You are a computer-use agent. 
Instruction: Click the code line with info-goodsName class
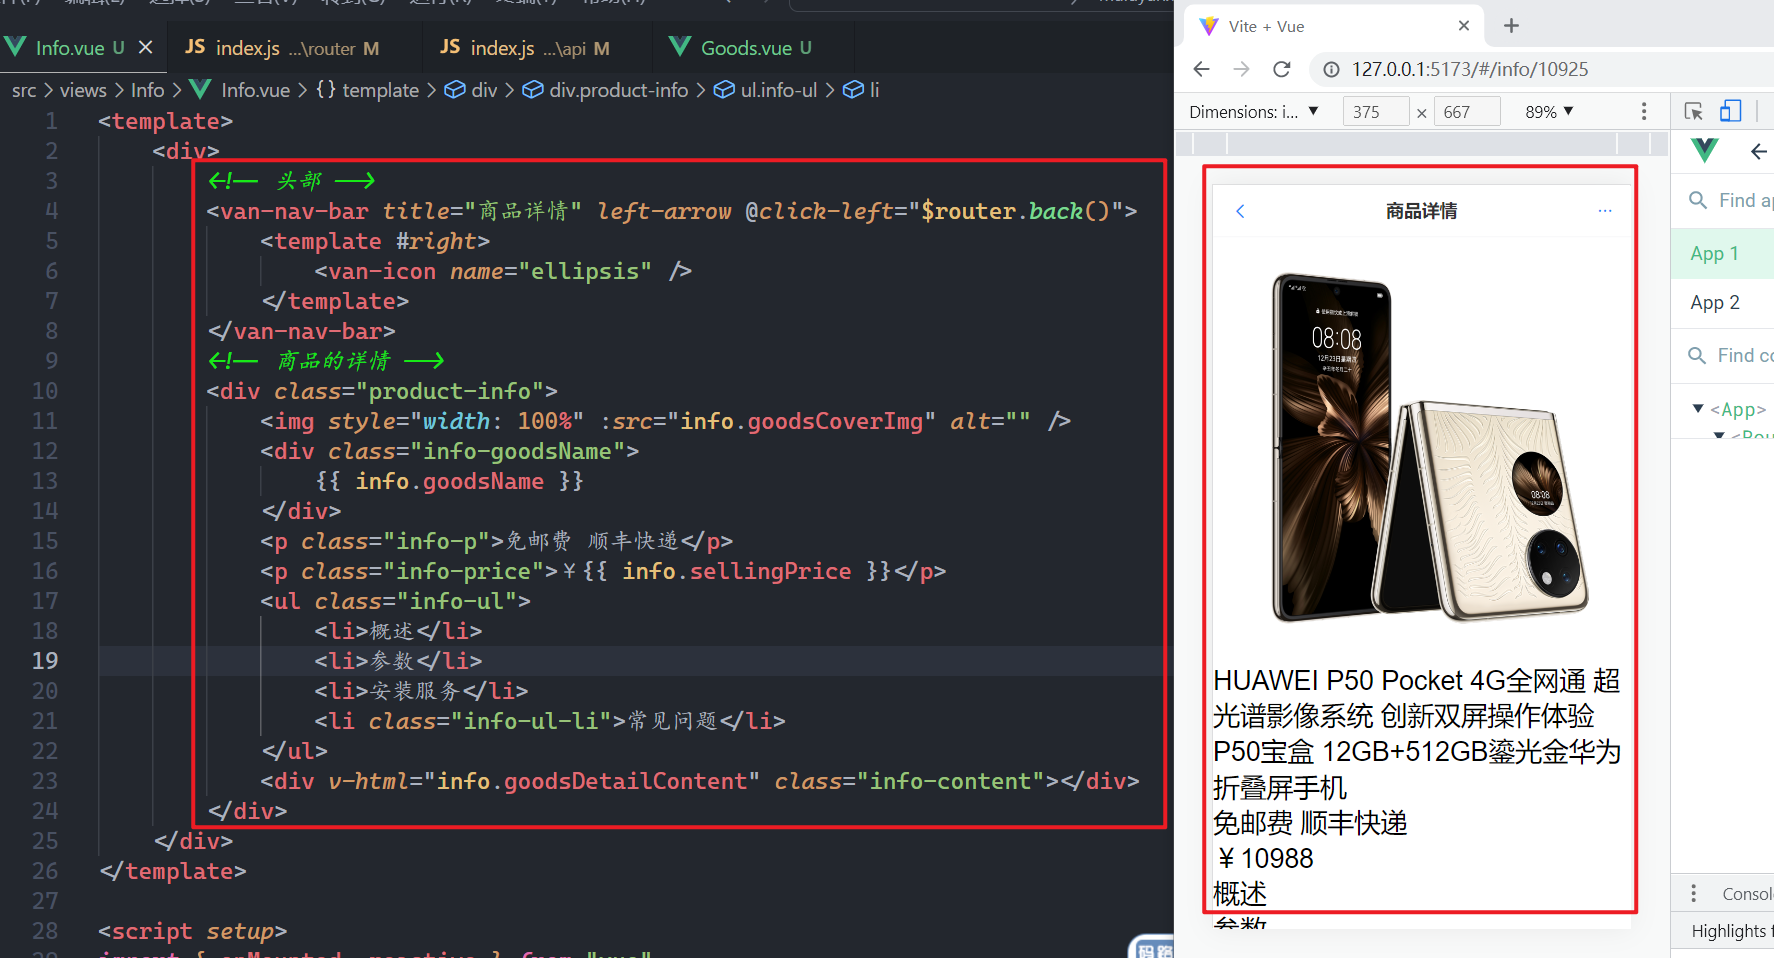[x=449, y=451]
